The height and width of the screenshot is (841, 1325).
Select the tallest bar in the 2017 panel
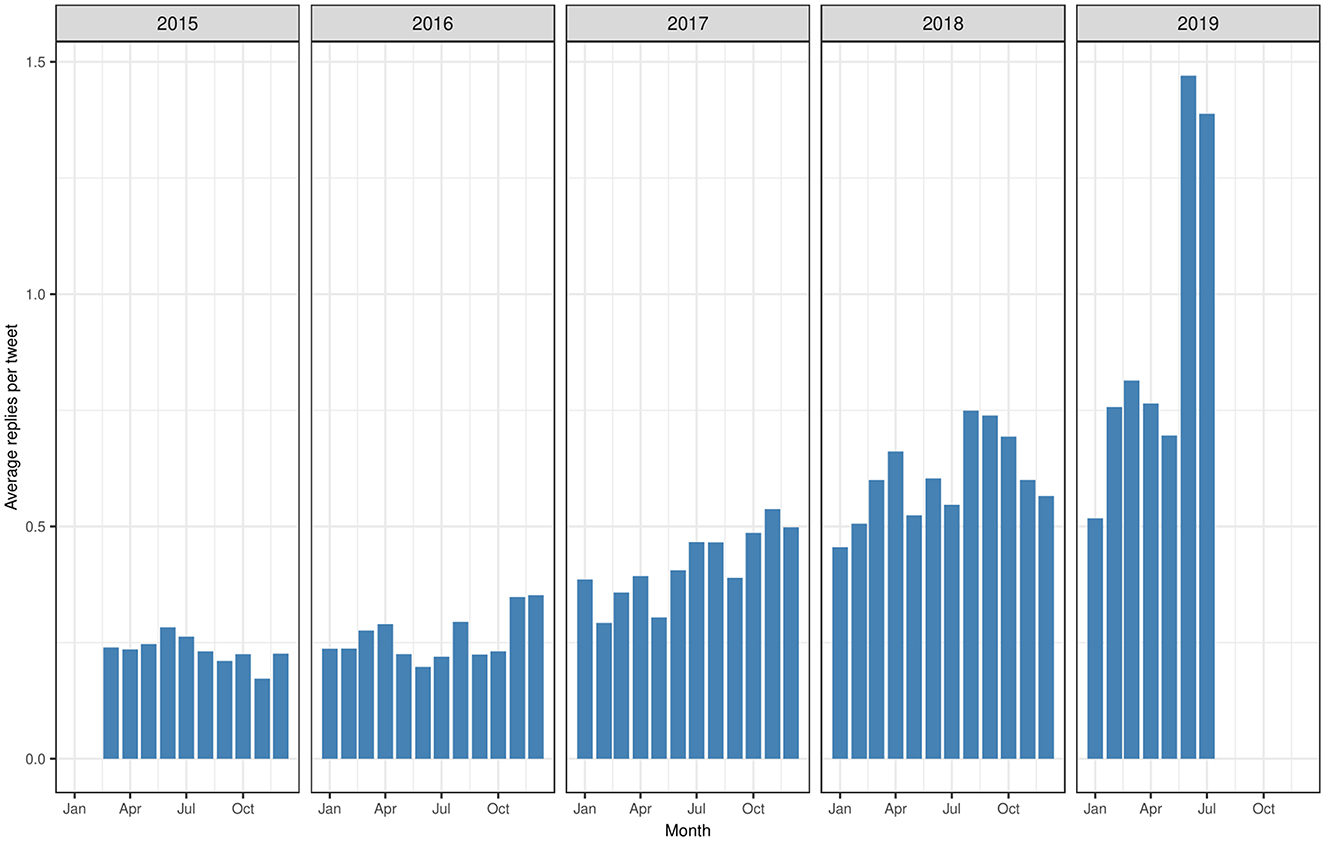point(772,634)
